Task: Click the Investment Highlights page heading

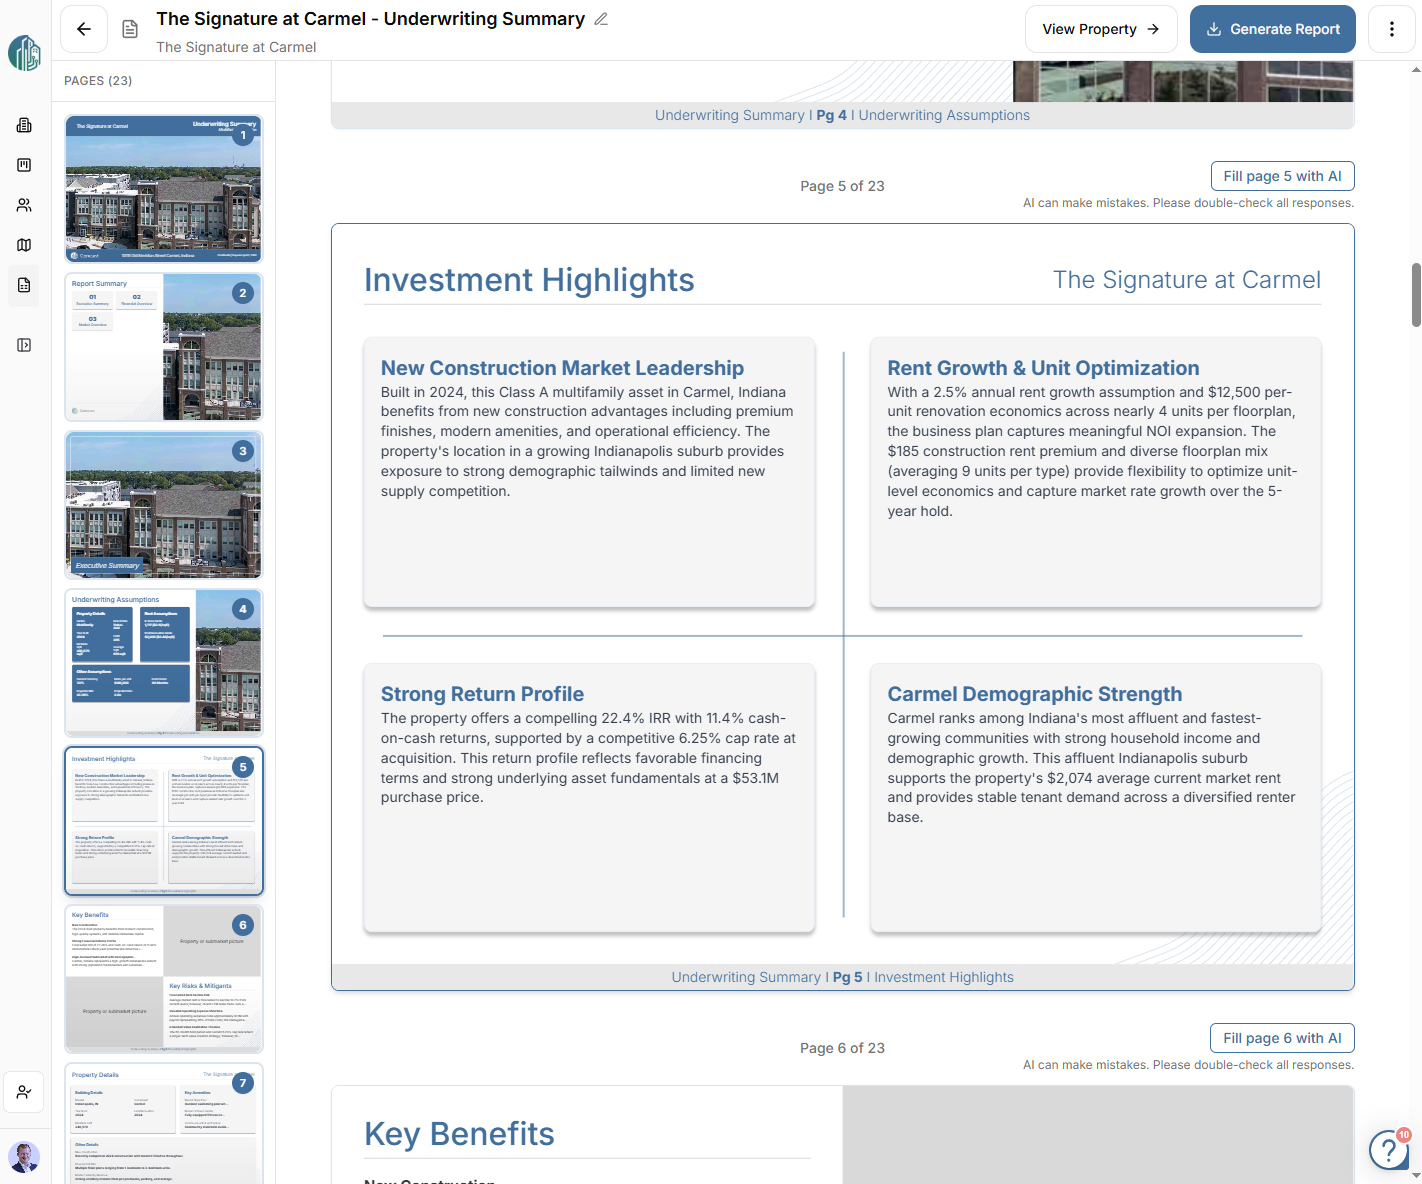Action: coord(529,280)
